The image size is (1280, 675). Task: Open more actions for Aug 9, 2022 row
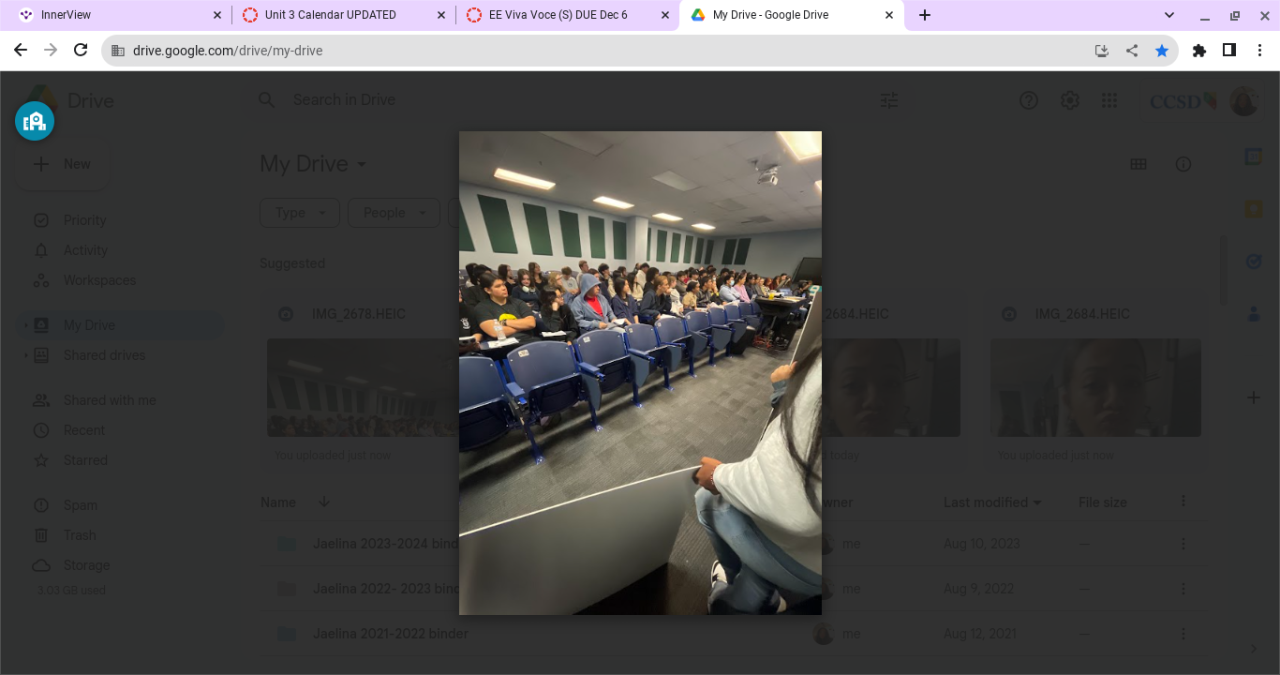click(1183, 589)
